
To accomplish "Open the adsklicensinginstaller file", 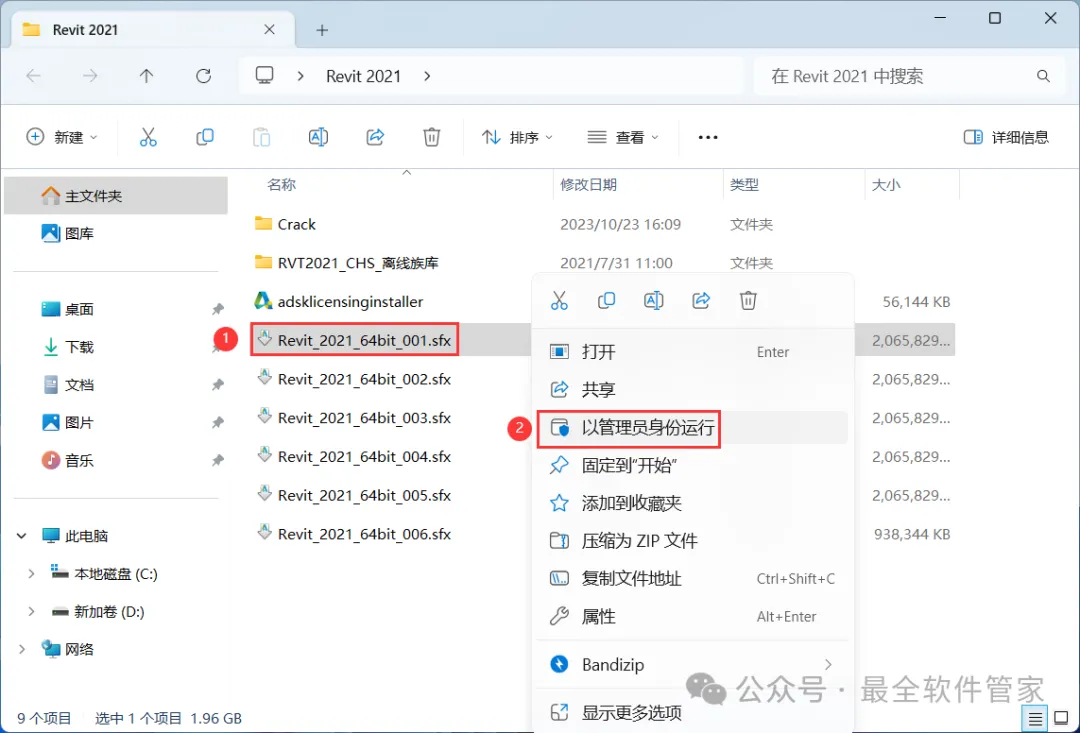I will [350, 302].
